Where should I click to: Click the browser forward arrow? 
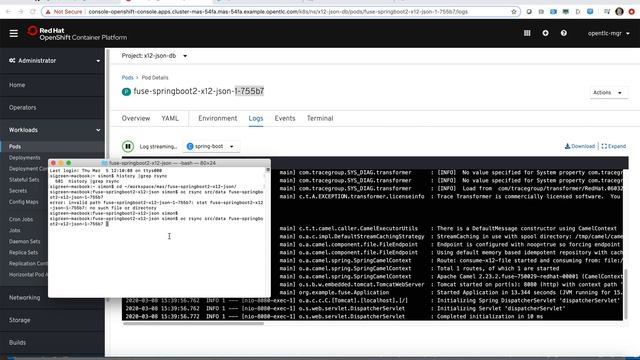click(x=20, y=12)
